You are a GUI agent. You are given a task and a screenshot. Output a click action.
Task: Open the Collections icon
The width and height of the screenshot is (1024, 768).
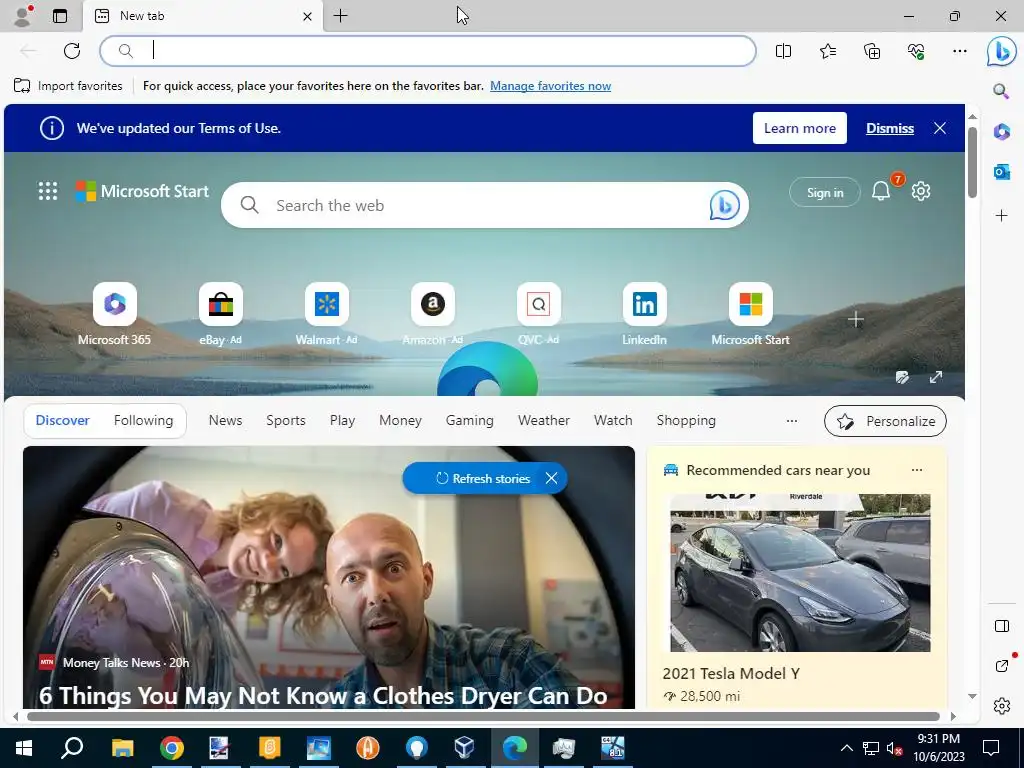[872, 51]
